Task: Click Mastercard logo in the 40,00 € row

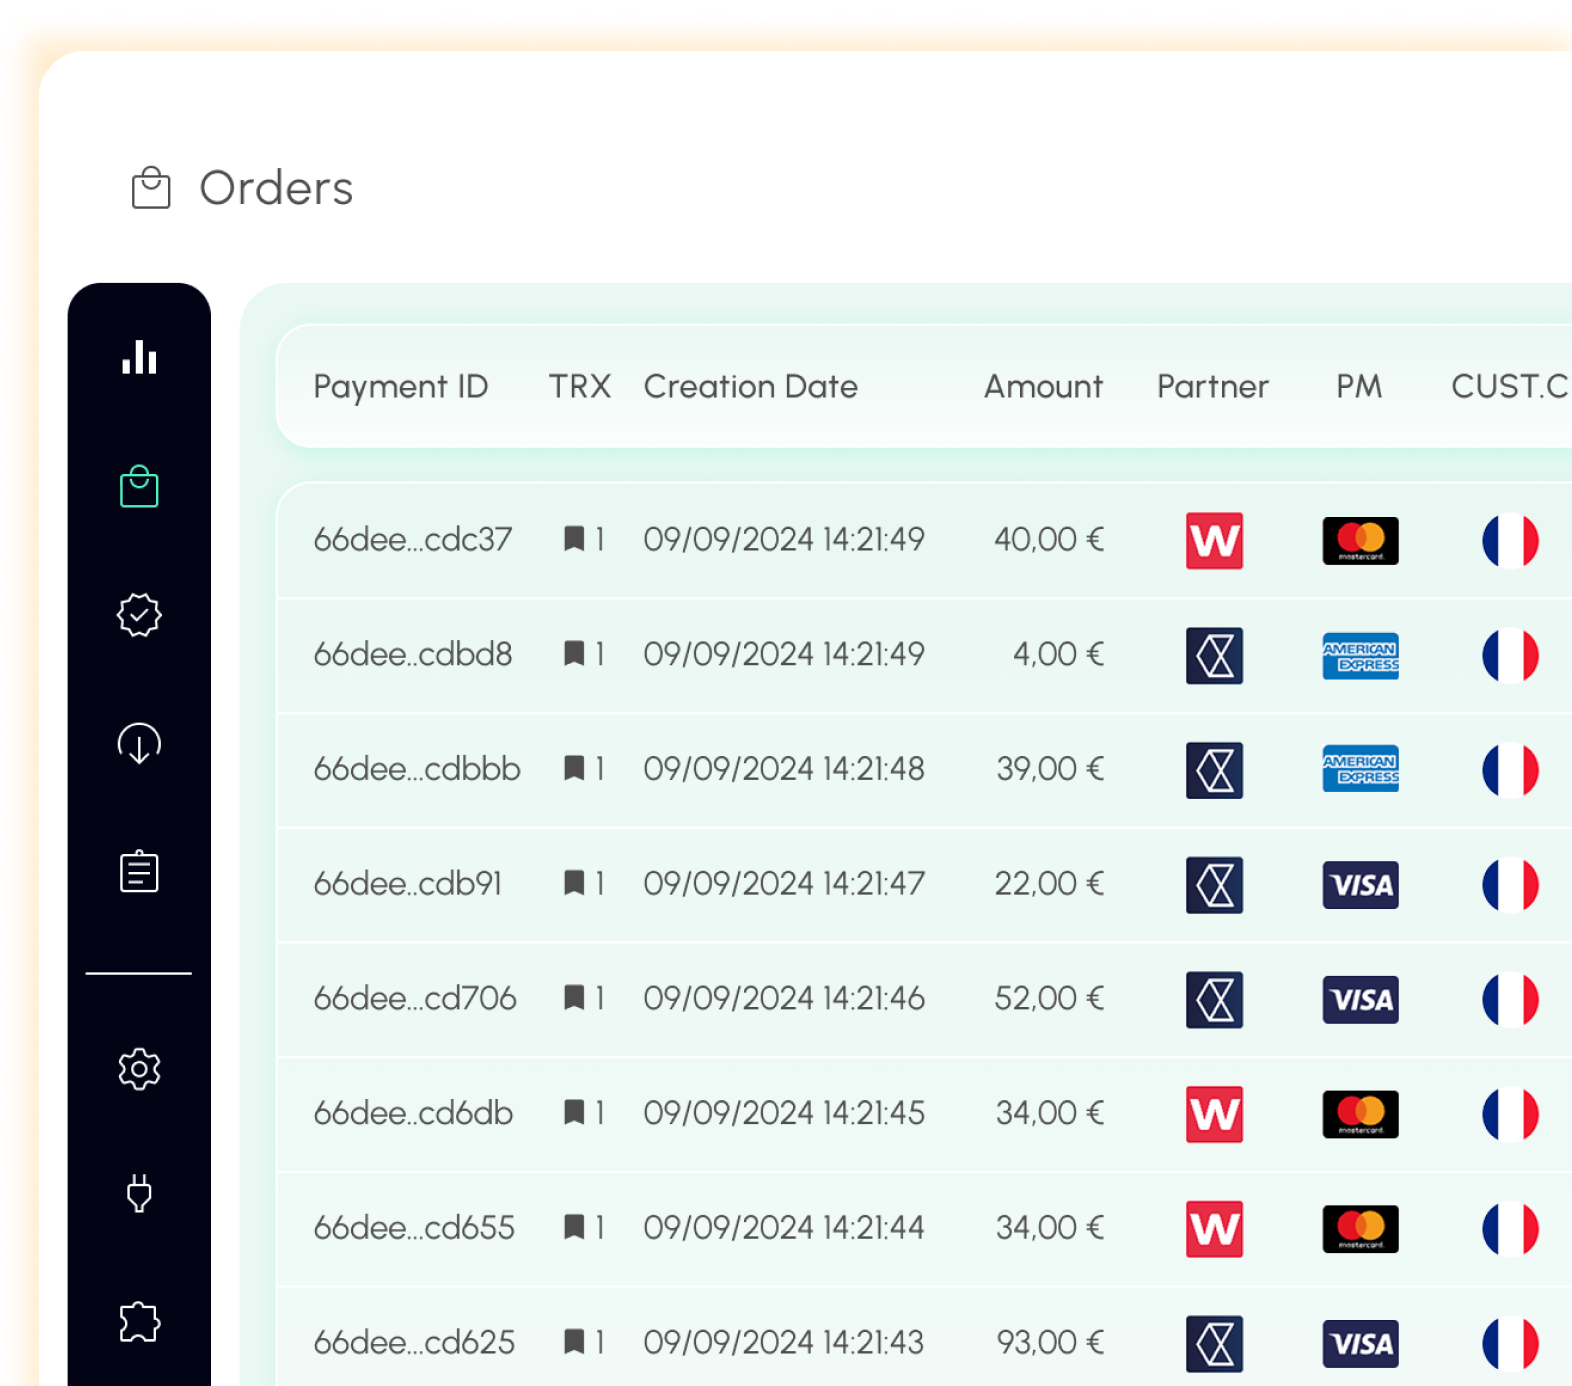Action: (1360, 541)
